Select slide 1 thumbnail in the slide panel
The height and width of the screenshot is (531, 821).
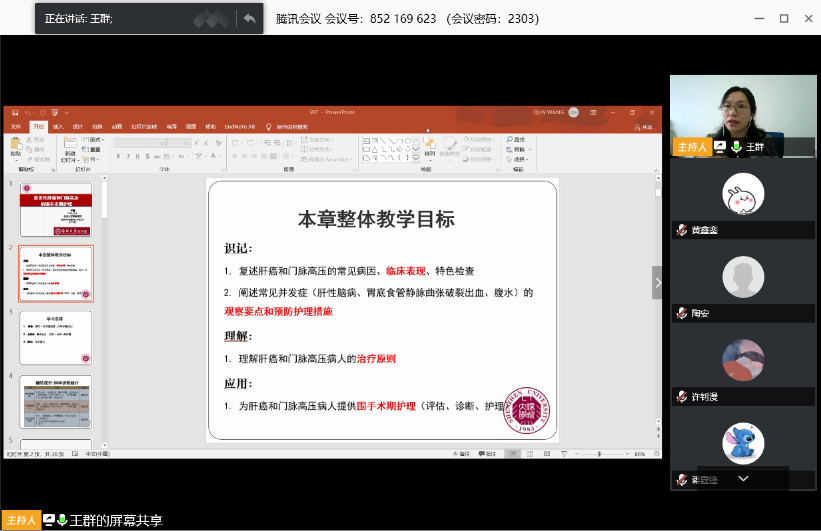pyautogui.click(x=56, y=208)
